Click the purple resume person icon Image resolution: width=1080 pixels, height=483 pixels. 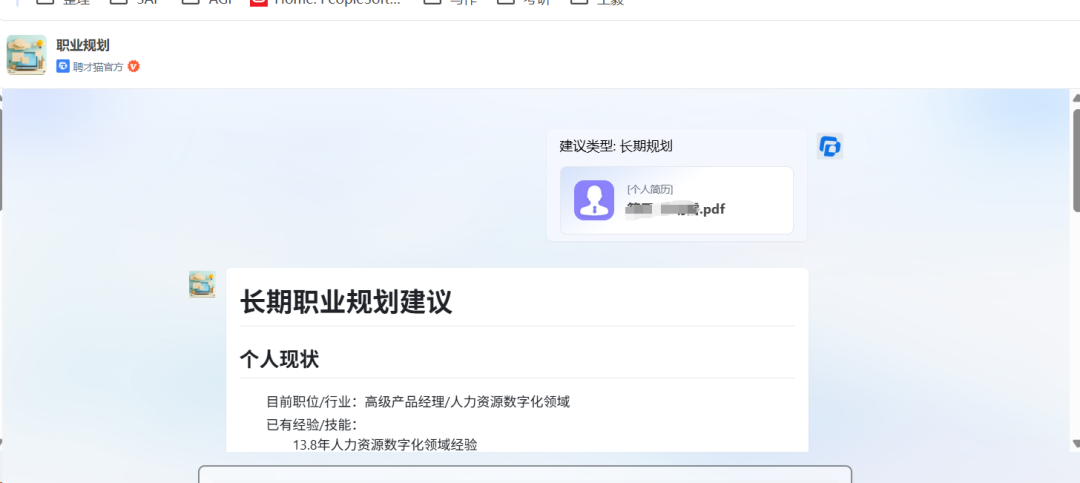(594, 201)
